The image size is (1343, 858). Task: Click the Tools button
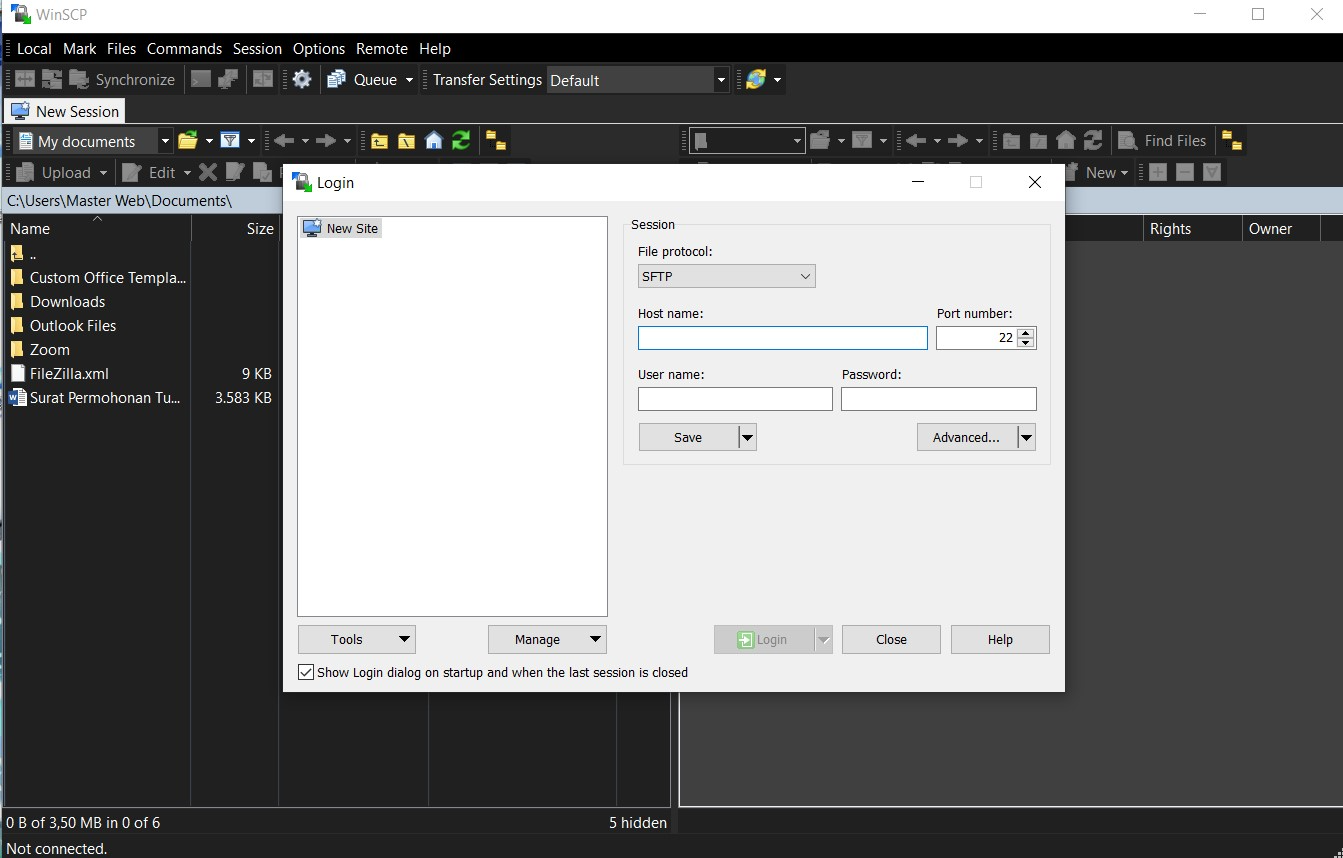(x=356, y=639)
